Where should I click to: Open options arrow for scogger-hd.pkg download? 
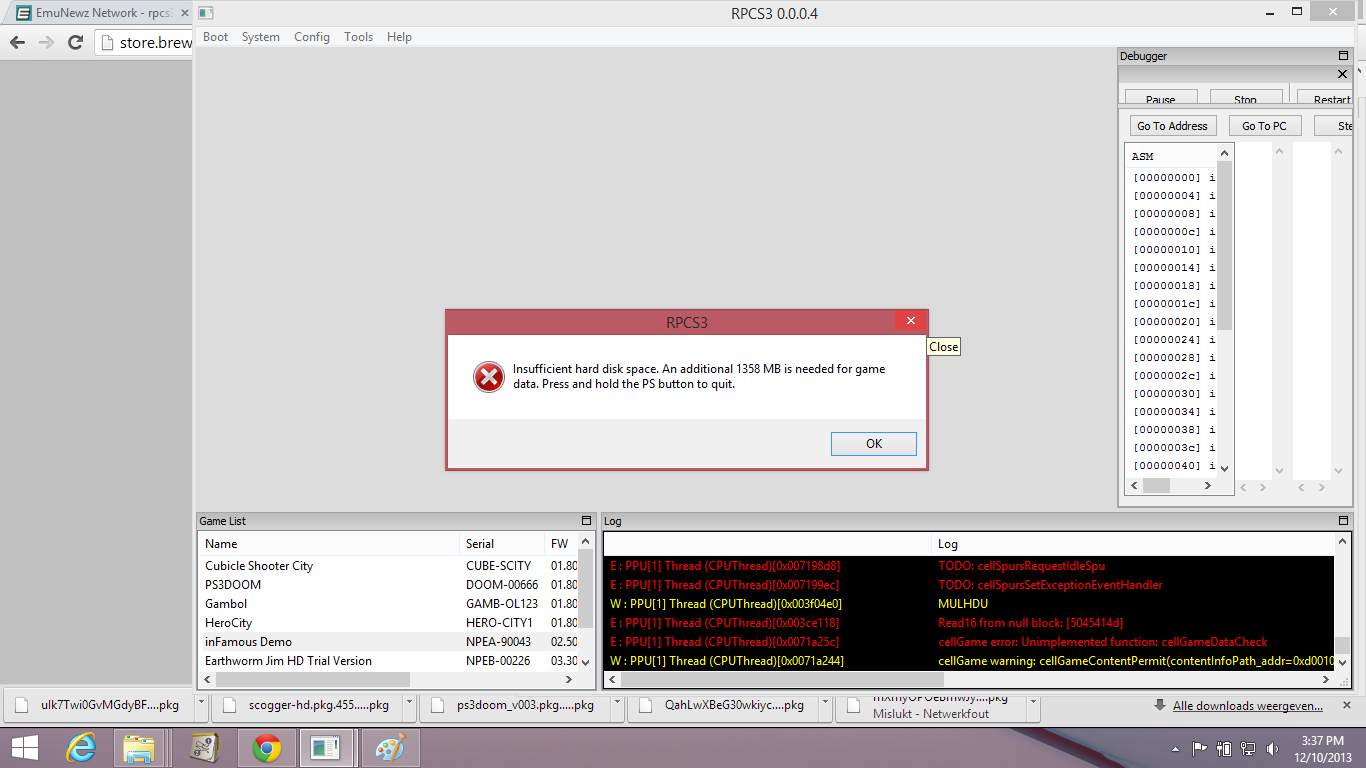click(x=410, y=705)
